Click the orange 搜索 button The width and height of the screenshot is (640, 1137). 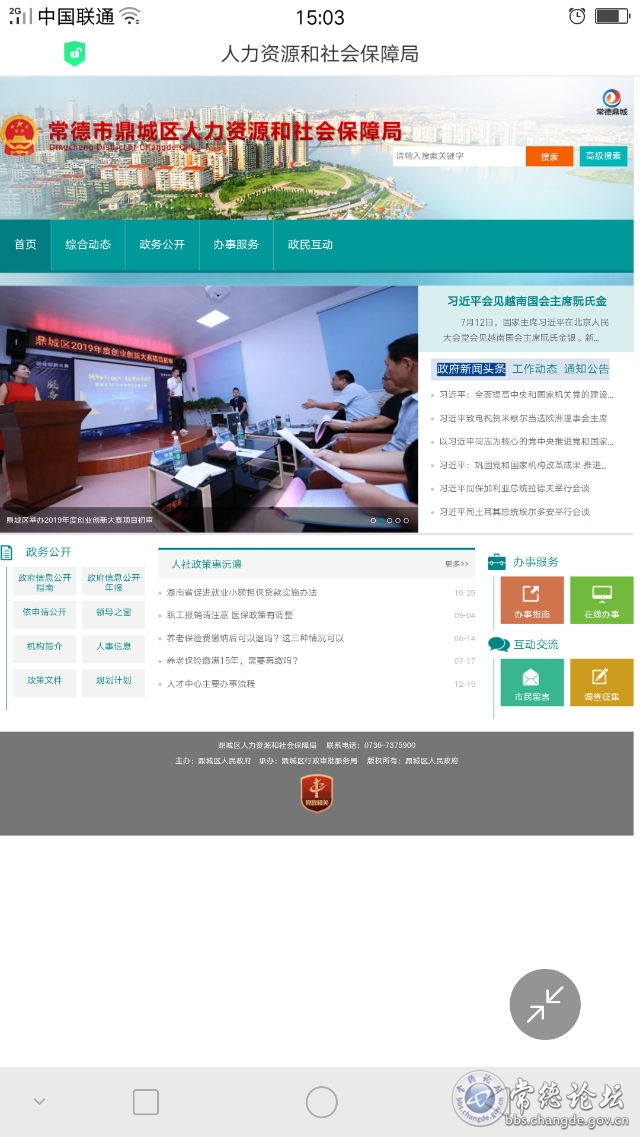[549, 157]
